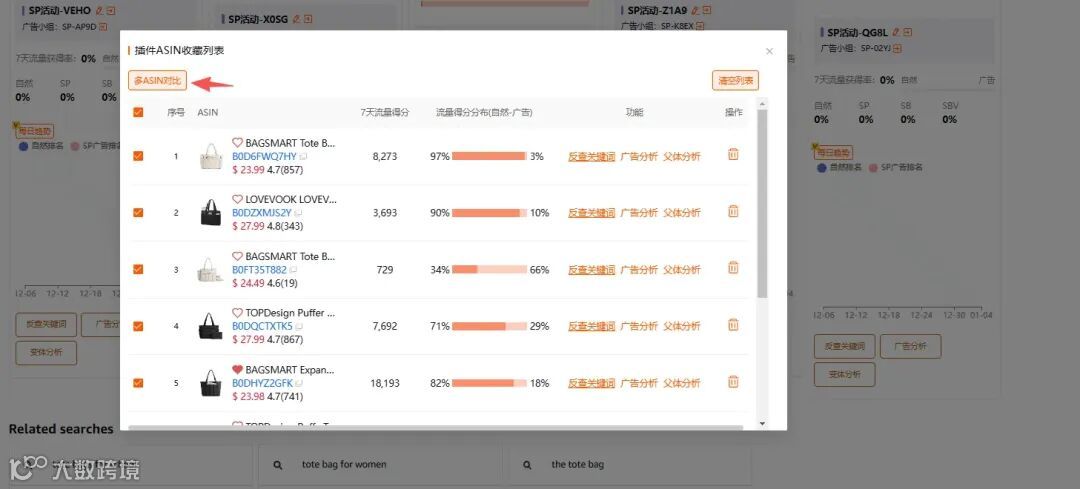
Task: Copy ASIN B0DQCTXTK5 with copy icon
Action: coord(298,326)
